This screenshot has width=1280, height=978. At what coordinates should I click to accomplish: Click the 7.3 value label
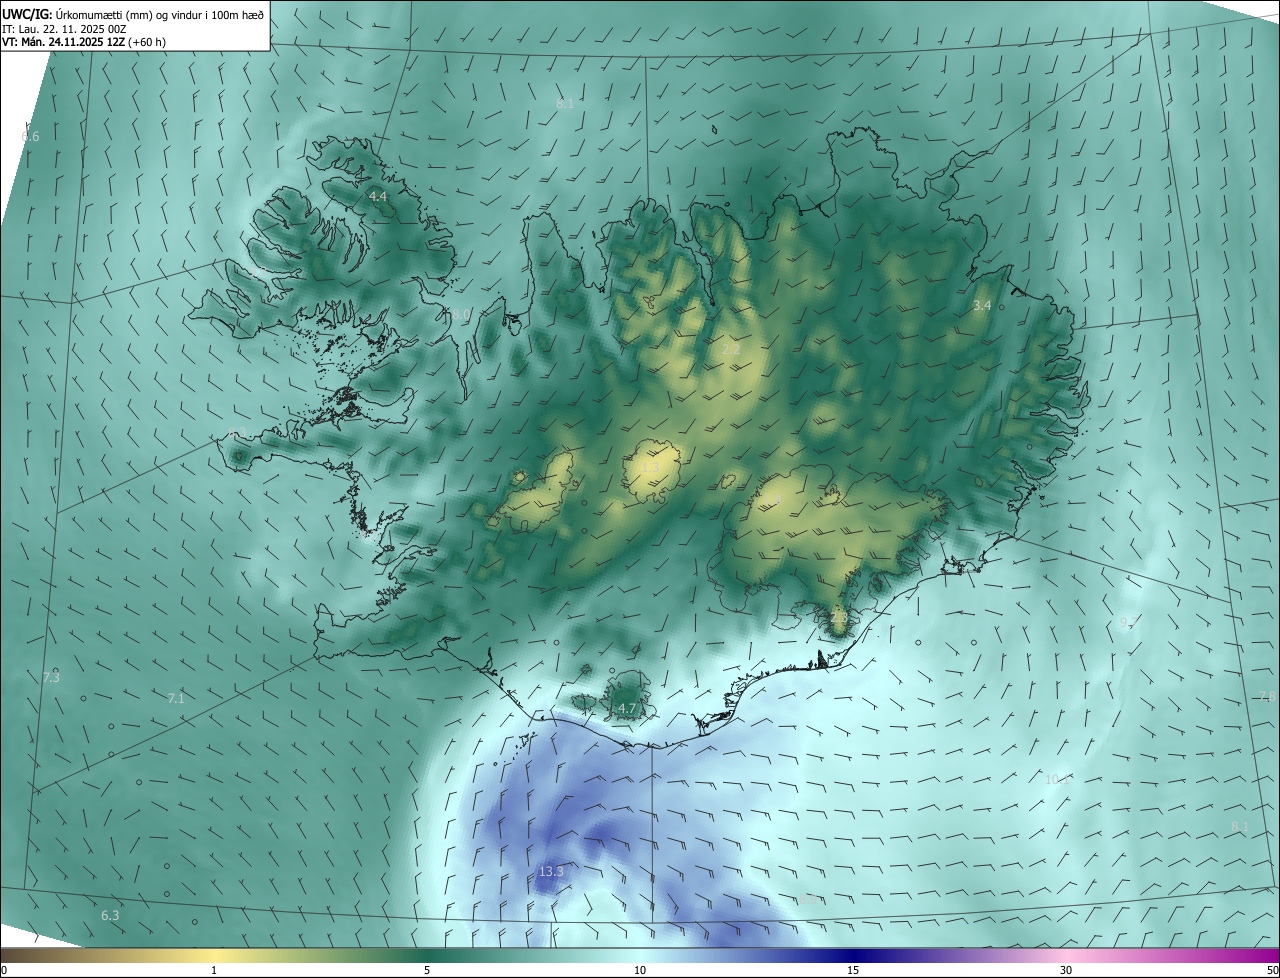(51, 678)
